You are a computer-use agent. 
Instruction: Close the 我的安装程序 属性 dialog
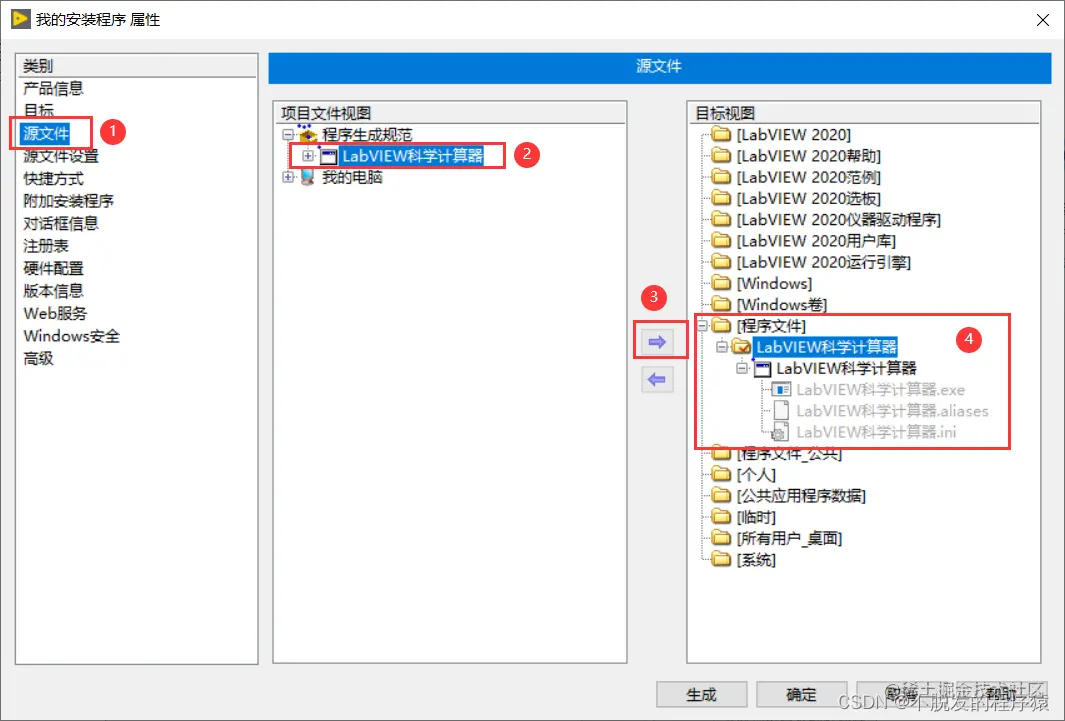point(1043,20)
